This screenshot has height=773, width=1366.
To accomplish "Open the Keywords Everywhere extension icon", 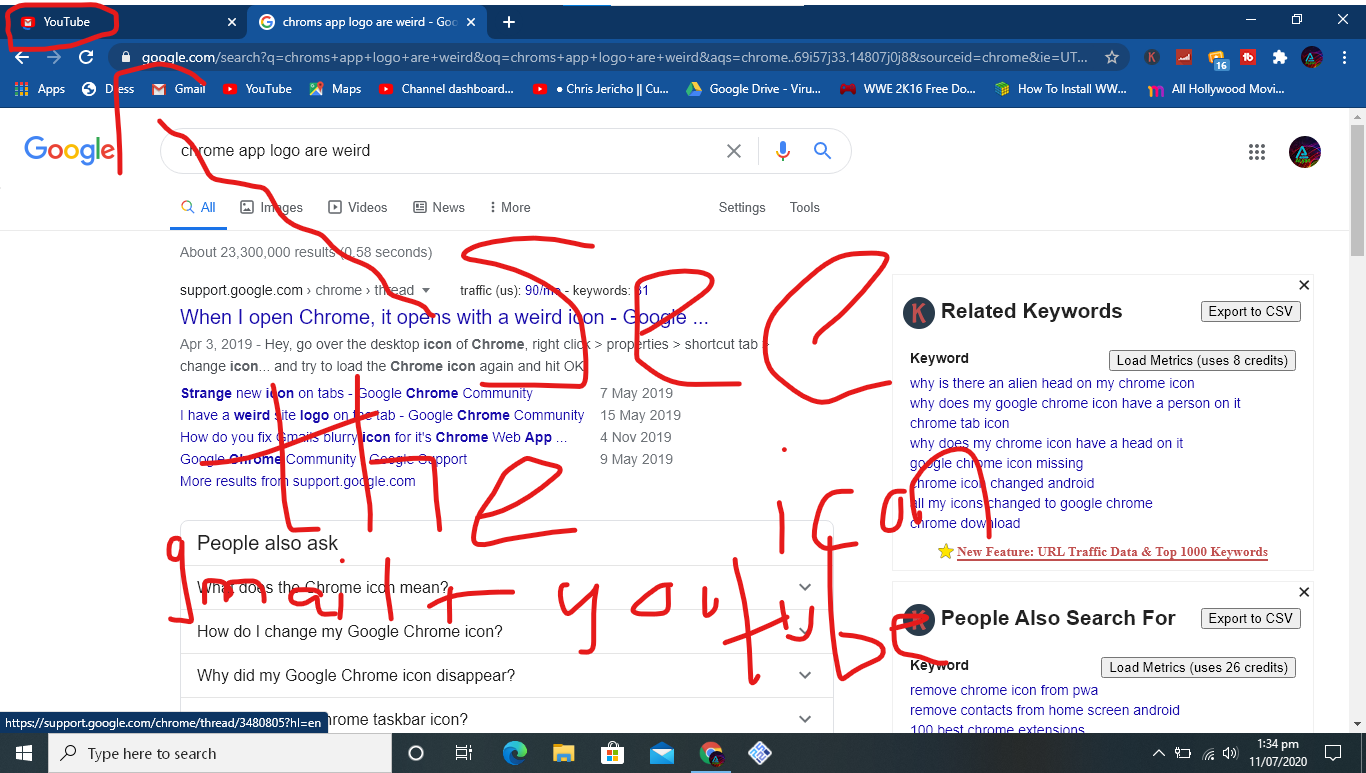I will [1152, 58].
